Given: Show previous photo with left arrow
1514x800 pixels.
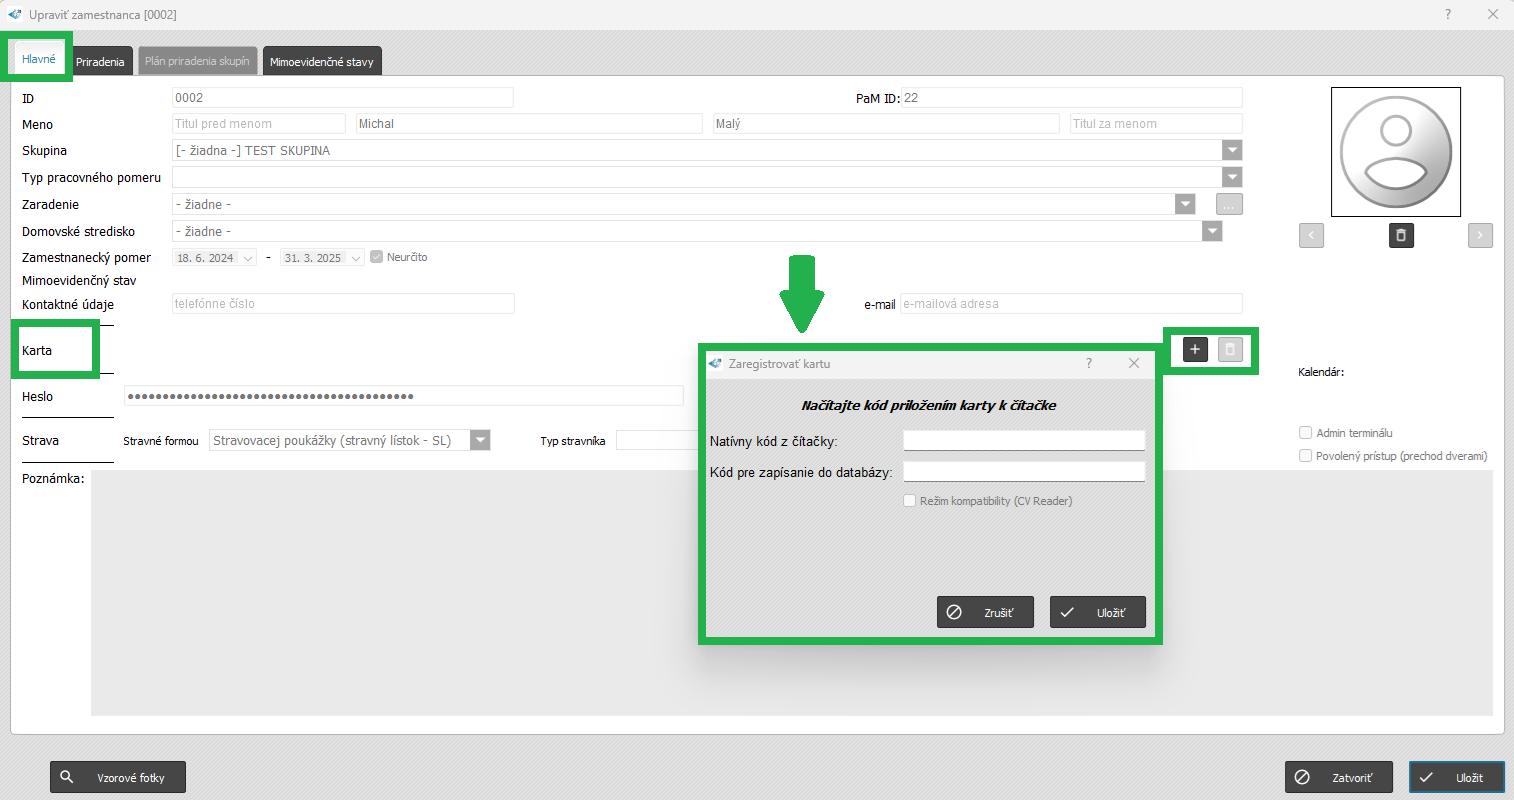Looking at the screenshot, I should pyautogui.click(x=1311, y=235).
